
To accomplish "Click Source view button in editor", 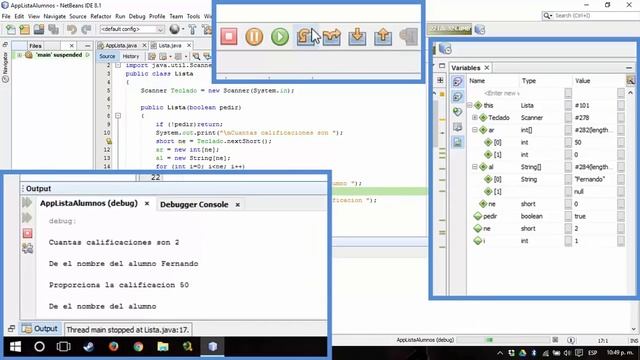I will [107, 56].
